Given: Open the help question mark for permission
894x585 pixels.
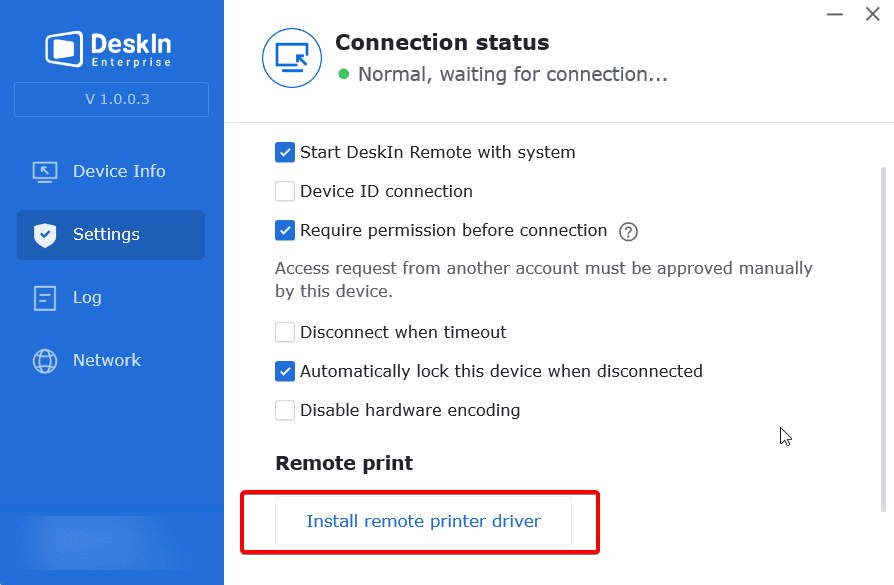Looking at the screenshot, I should click(628, 231).
